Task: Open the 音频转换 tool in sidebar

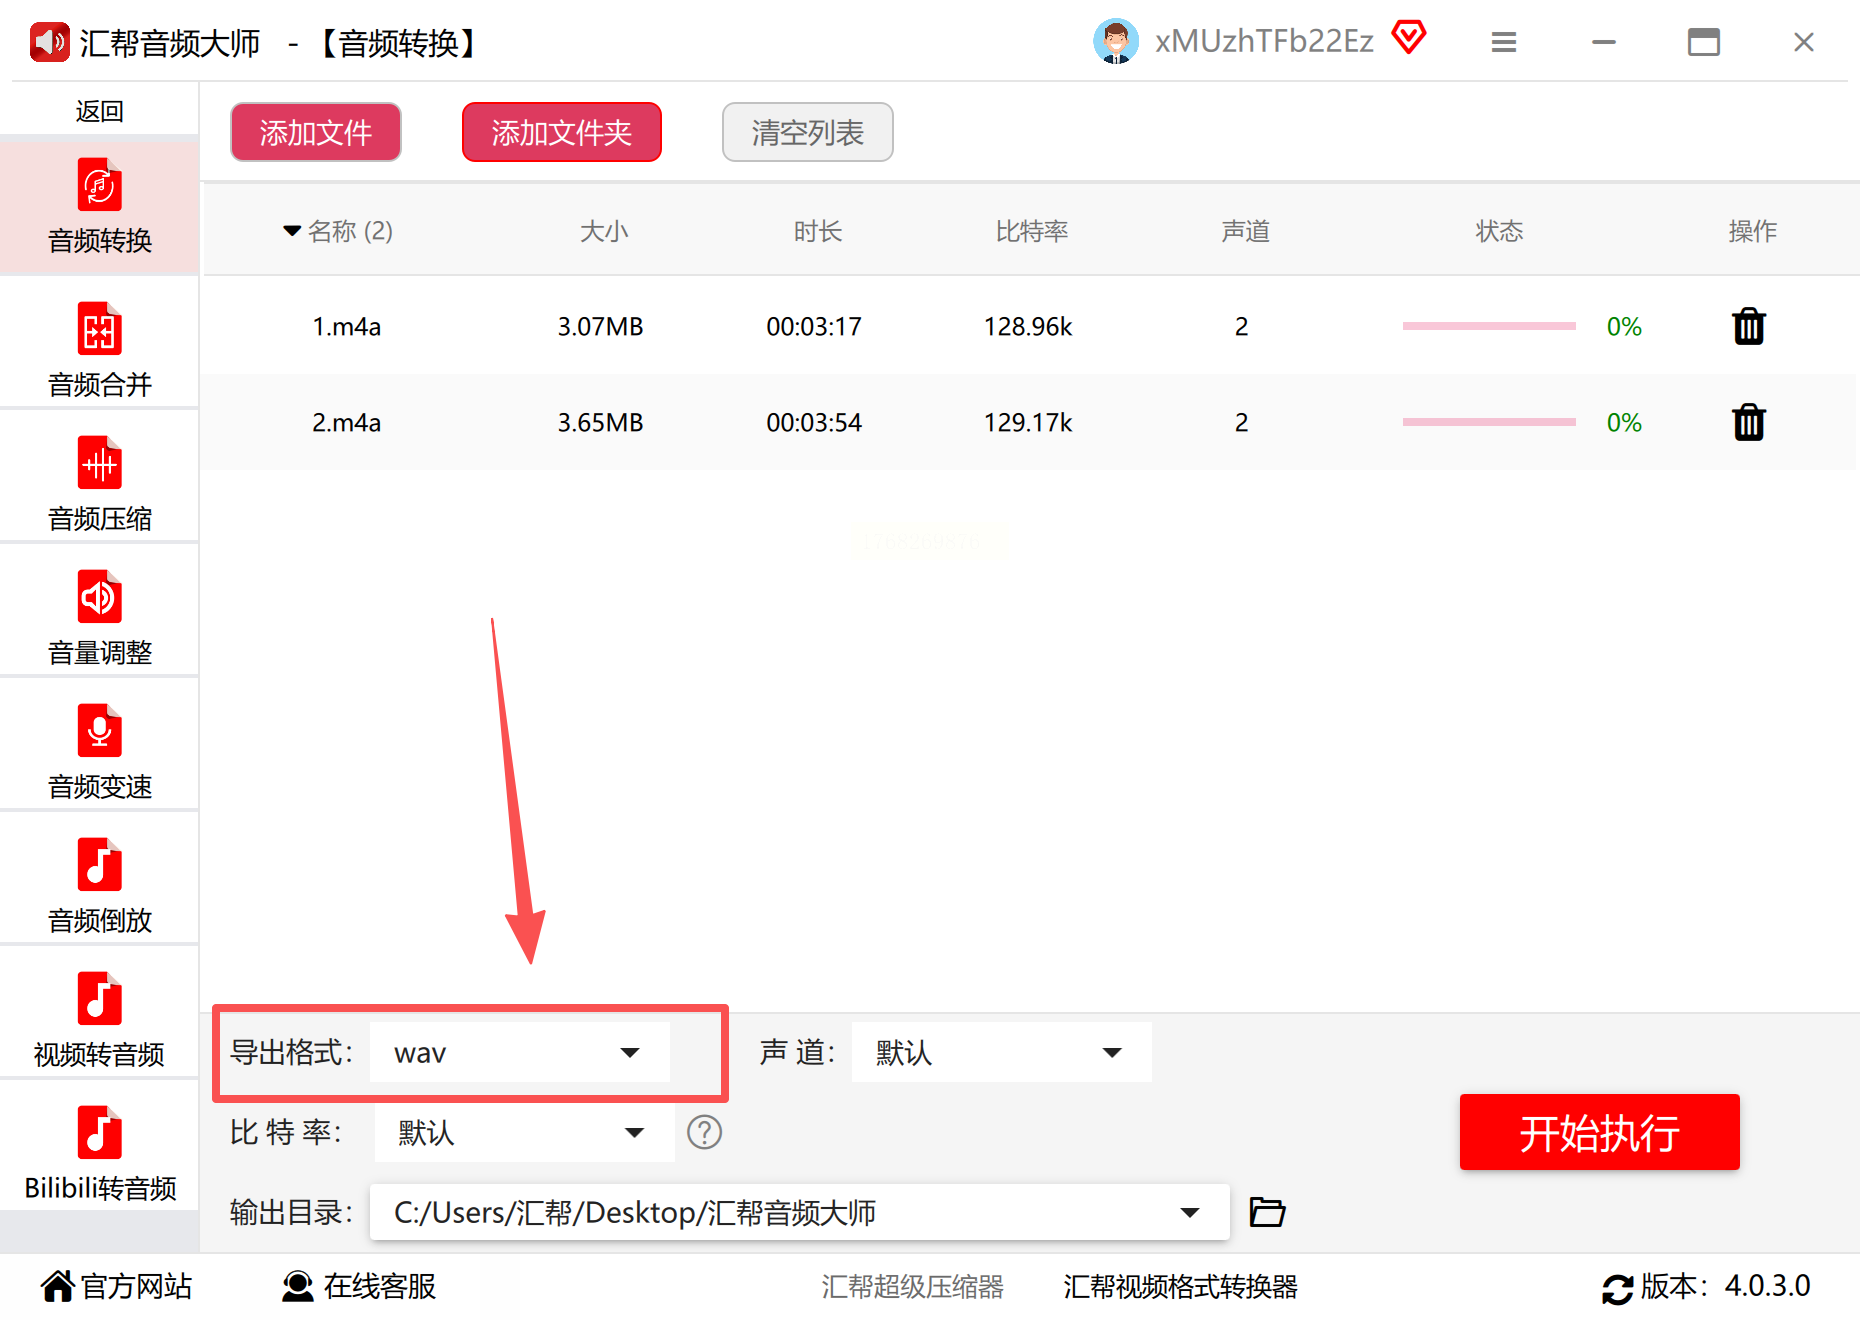Action: tap(100, 207)
